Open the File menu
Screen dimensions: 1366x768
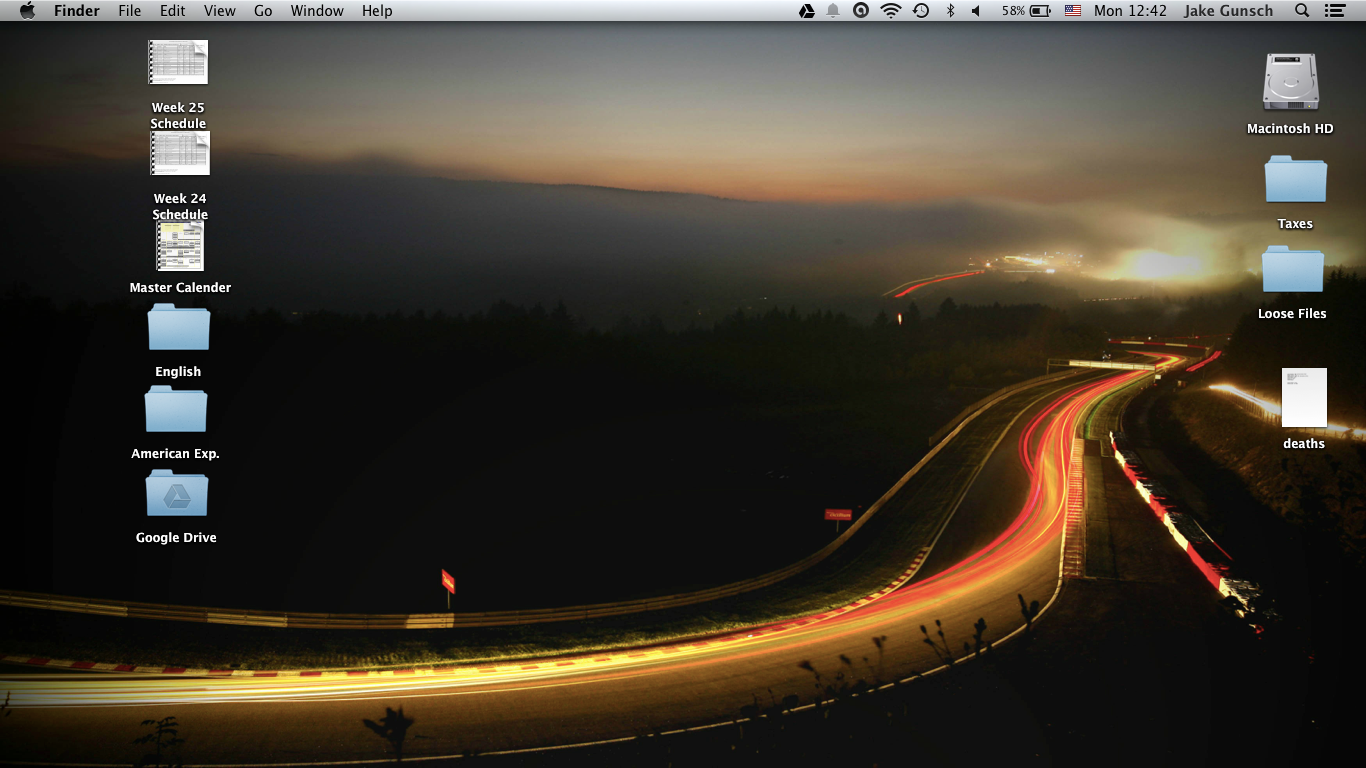click(x=129, y=11)
